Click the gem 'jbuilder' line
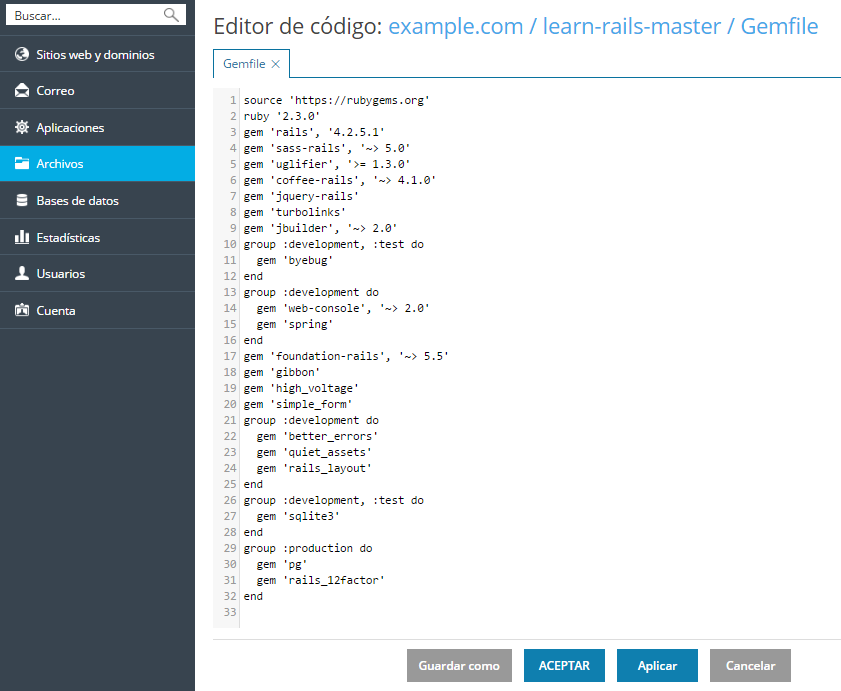The height and width of the screenshot is (691, 841). point(320,228)
